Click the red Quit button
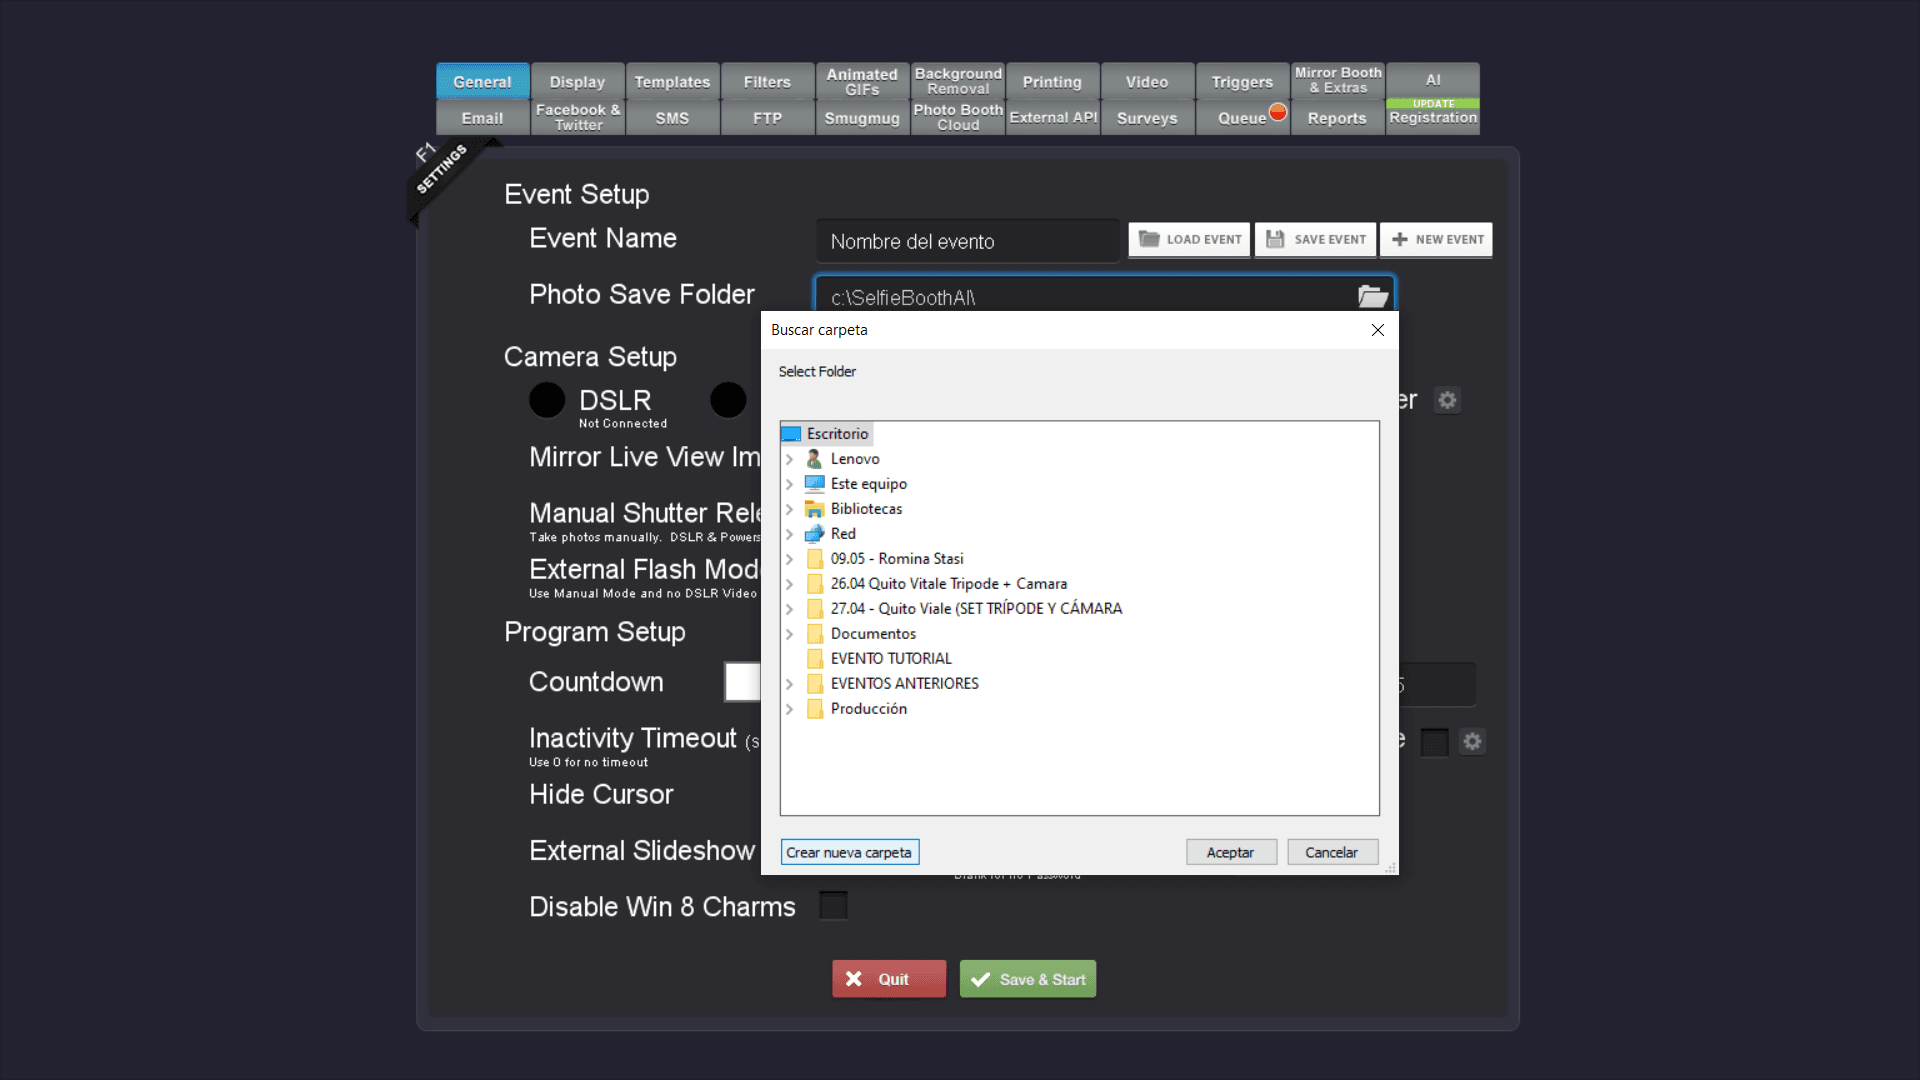 coord(889,979)
